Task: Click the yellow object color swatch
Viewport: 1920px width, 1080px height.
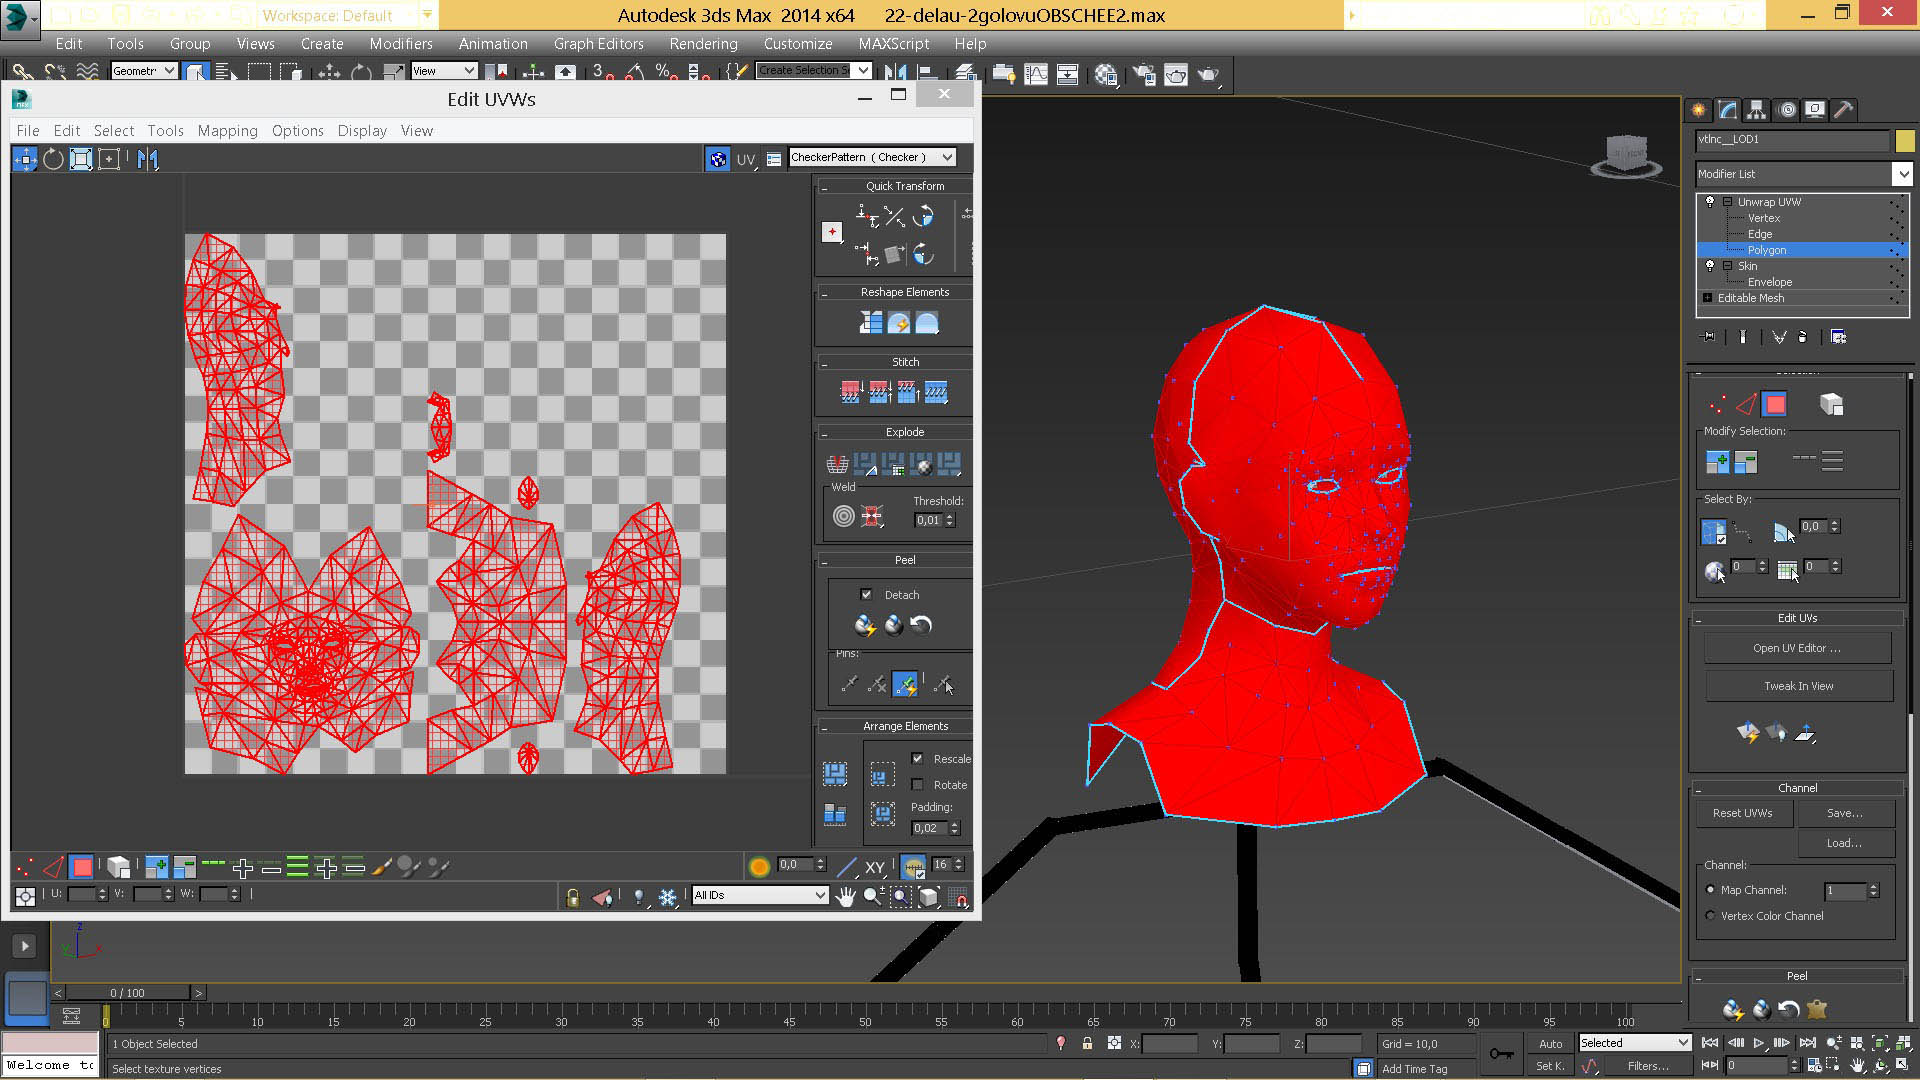Action: (x=1905, y=141)
